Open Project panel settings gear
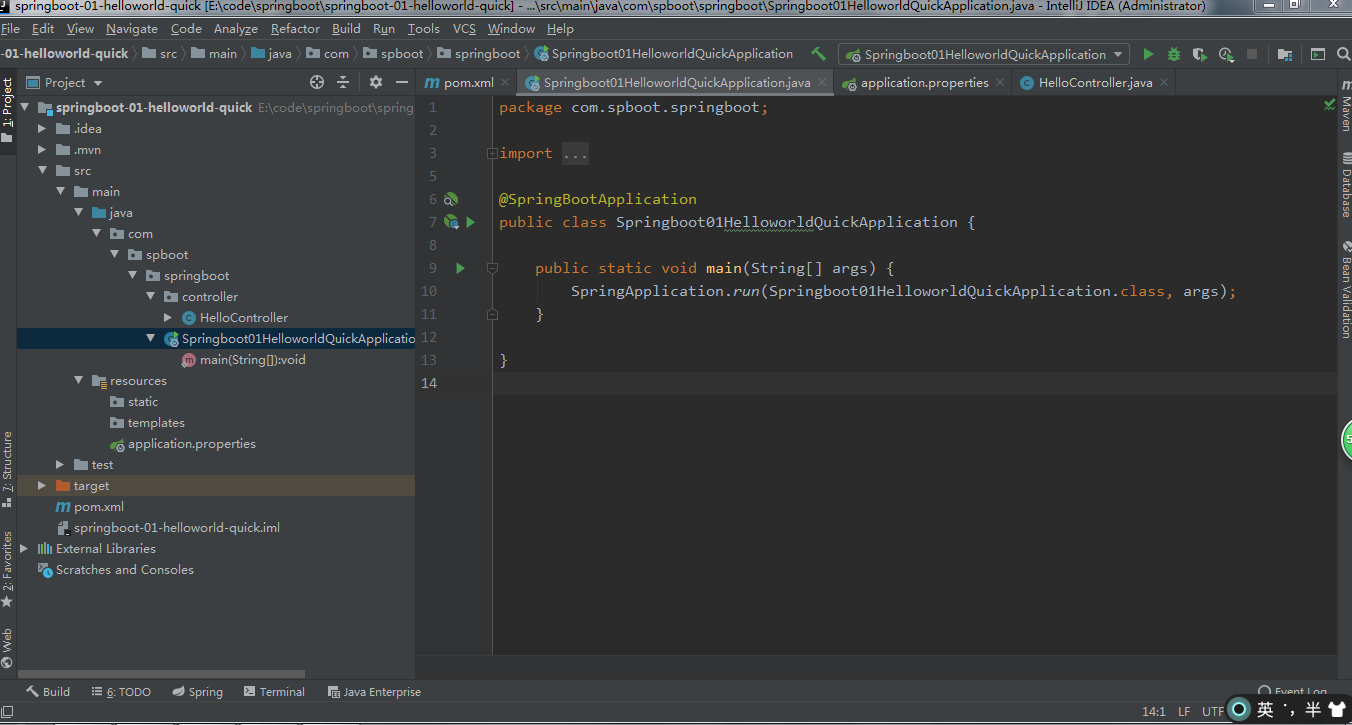1352x725 pixels. (376, 82)
